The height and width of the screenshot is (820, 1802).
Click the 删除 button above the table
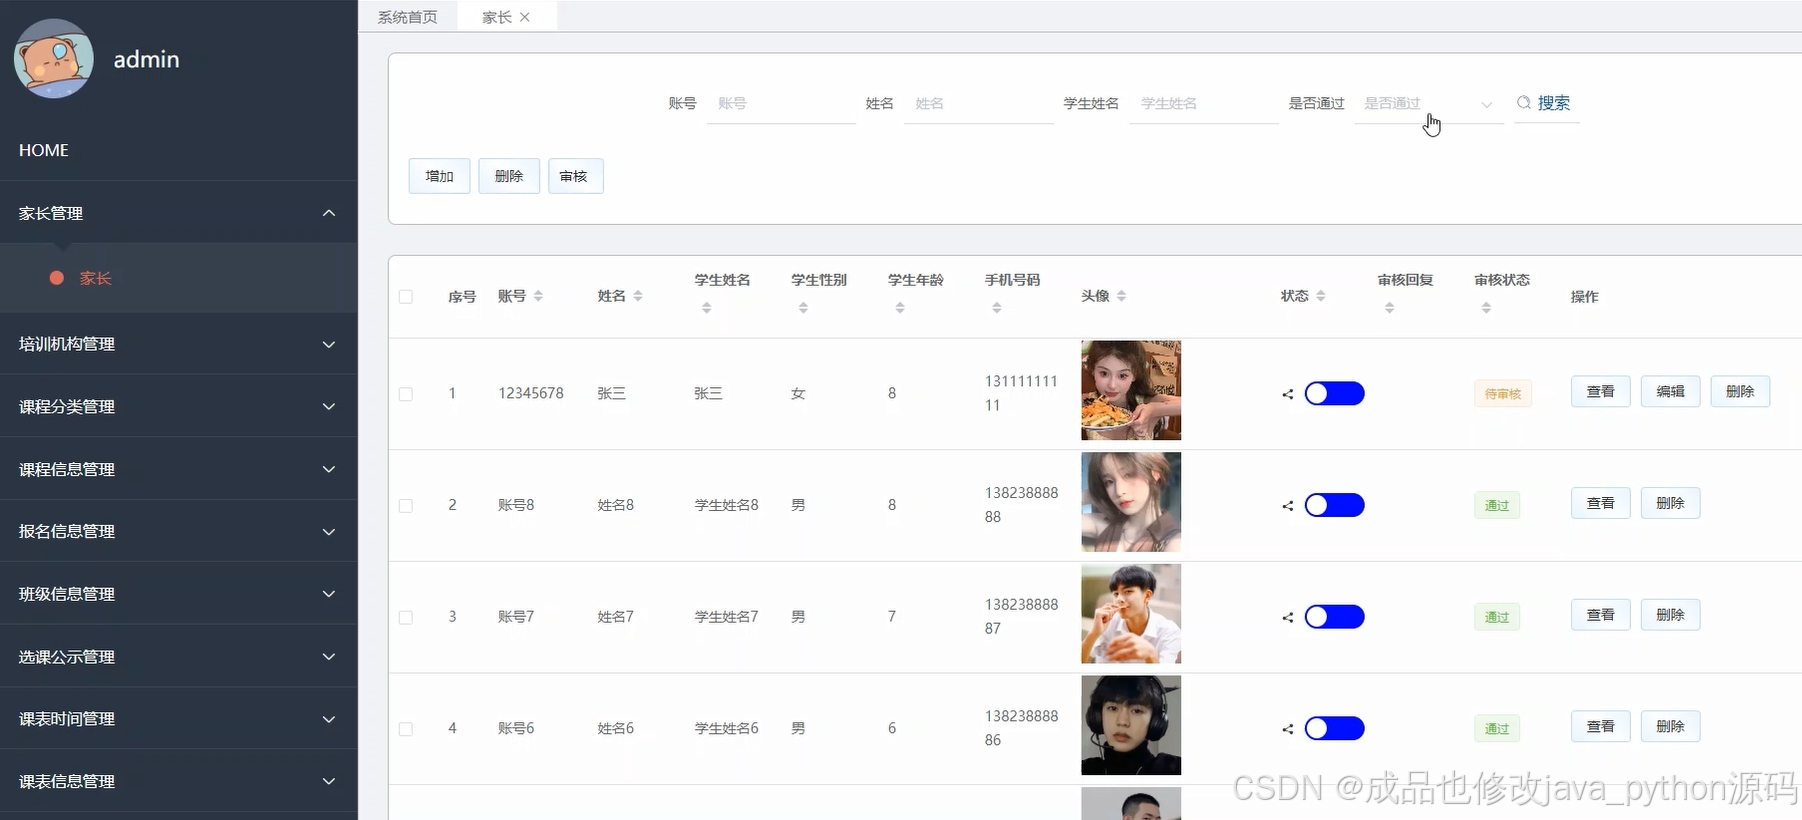[509, 176]
